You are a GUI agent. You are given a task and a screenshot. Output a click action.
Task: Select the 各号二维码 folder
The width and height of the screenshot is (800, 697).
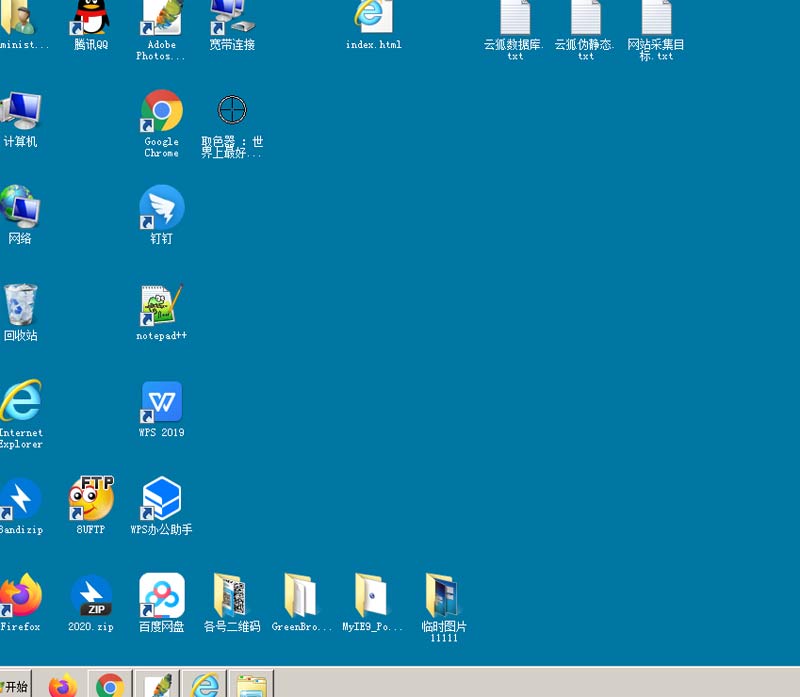click(x=232, y=595)
